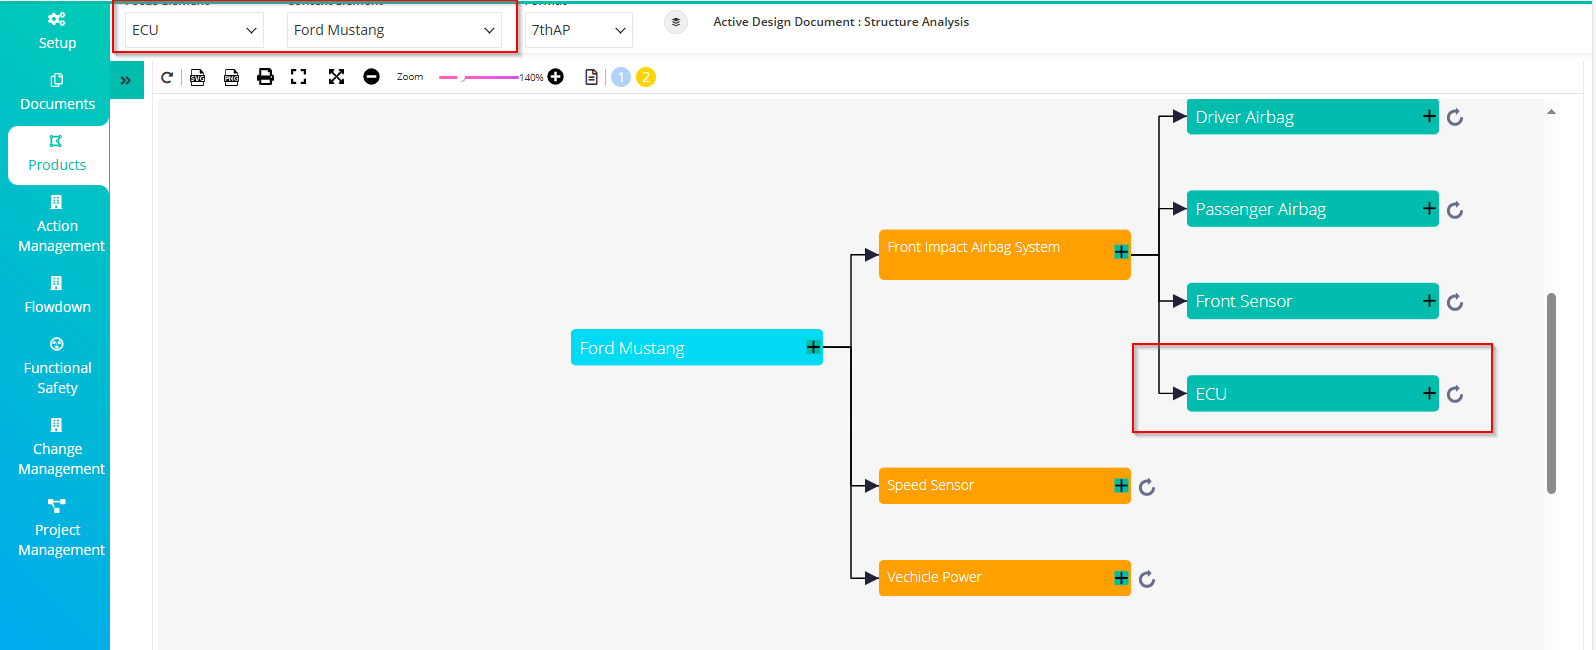Select the Vechicle Power node label

coord(934,577)
